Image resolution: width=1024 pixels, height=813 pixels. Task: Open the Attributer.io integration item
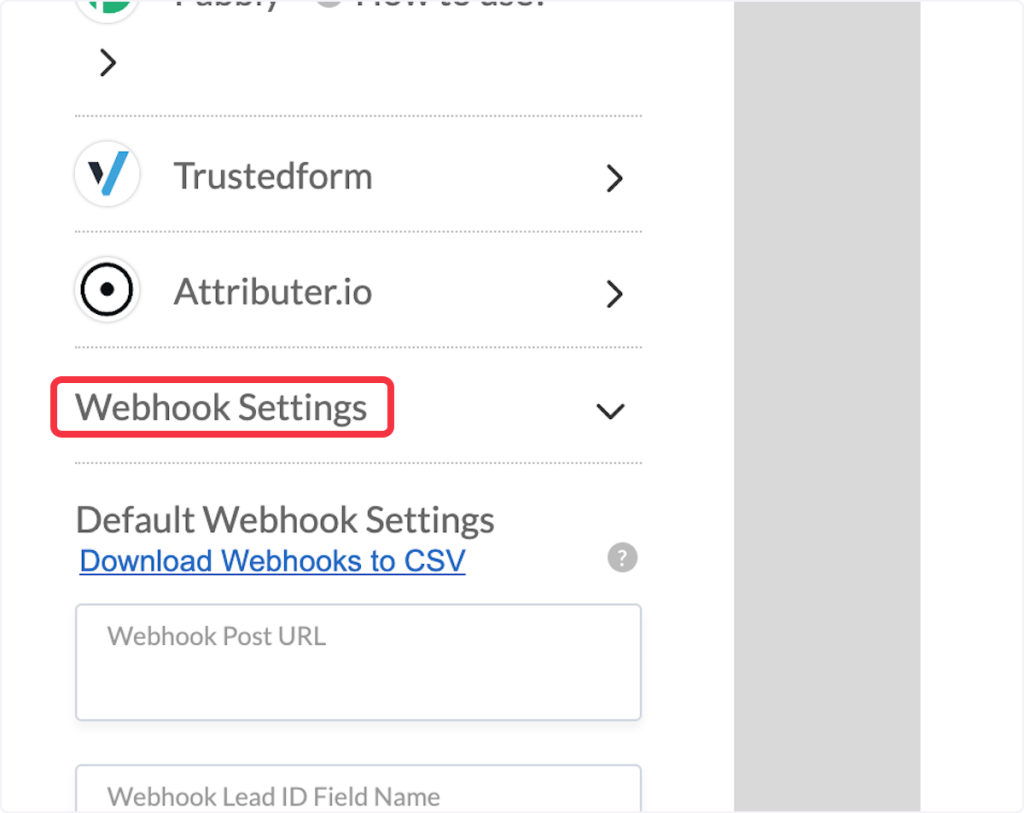[273, 293]
